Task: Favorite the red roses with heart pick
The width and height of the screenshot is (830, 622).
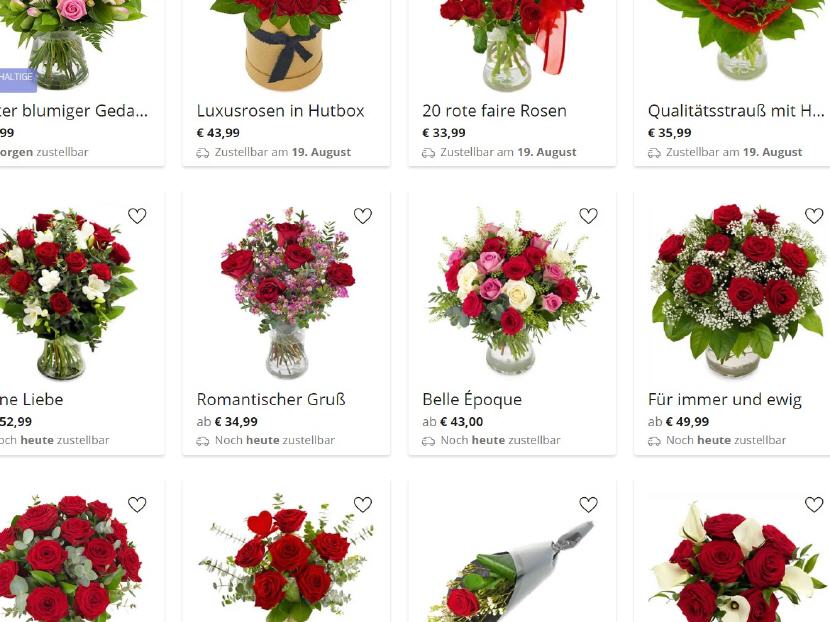Action: point(363,504)
